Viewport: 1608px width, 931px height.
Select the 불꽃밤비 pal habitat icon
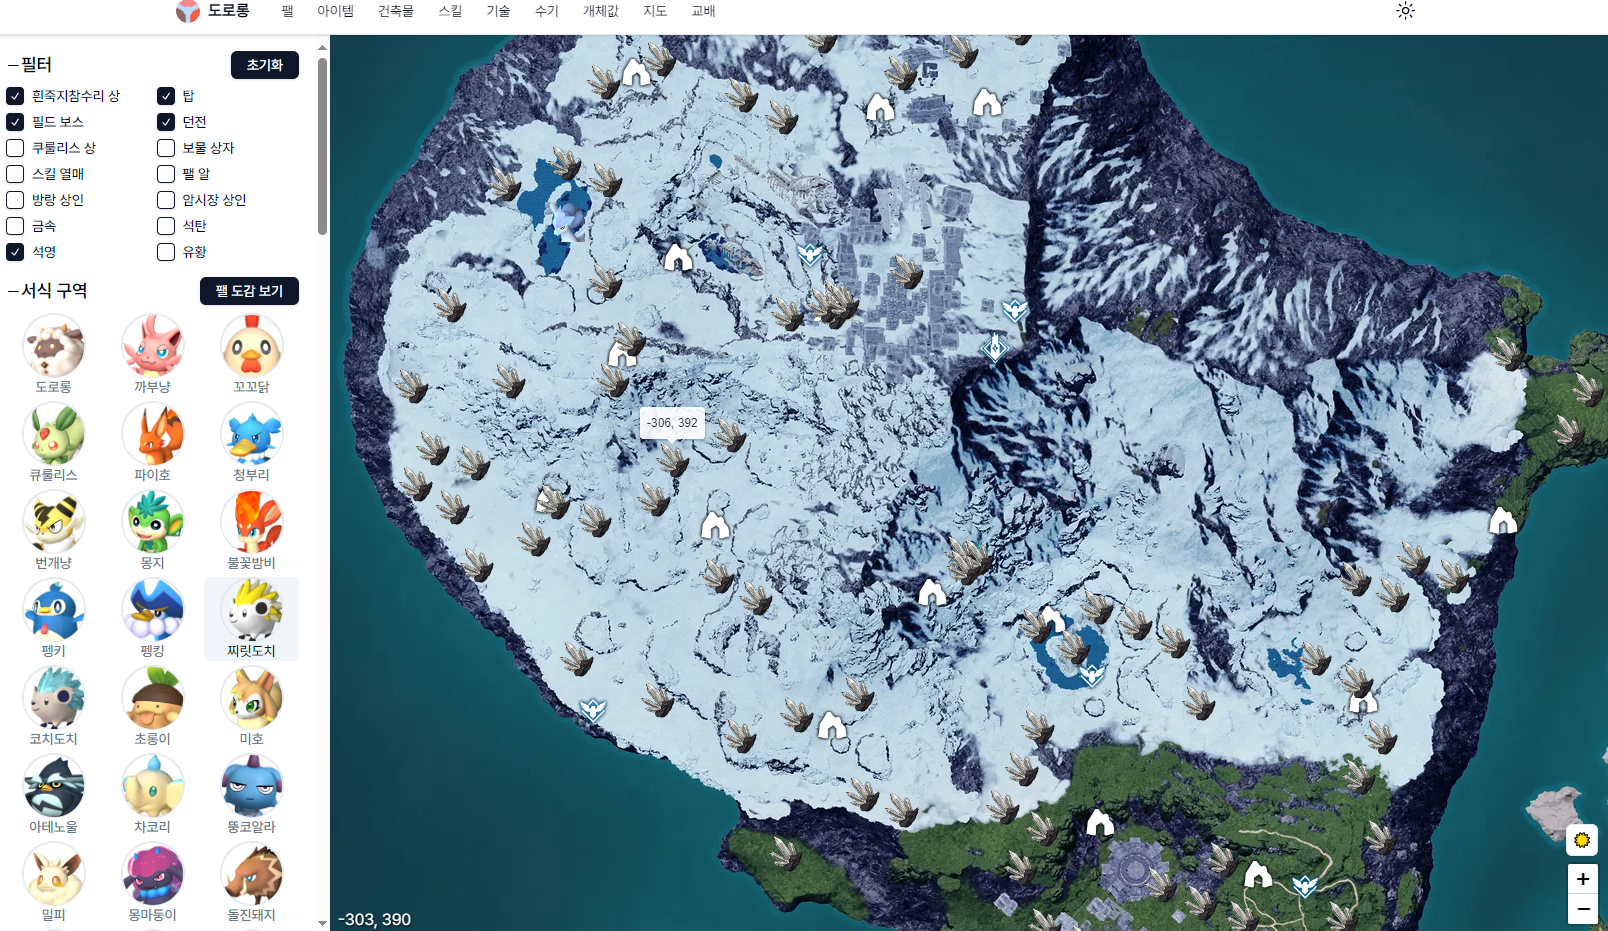click(252, 522)
